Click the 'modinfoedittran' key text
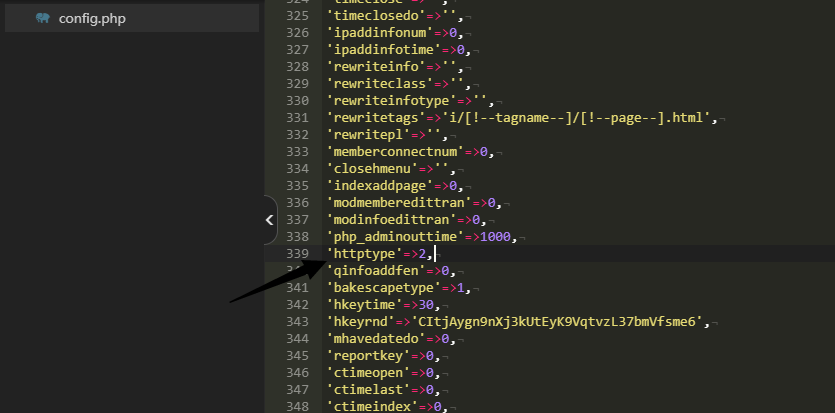The width and height of the screenshot is (835, 413). [x=391, y=220]
